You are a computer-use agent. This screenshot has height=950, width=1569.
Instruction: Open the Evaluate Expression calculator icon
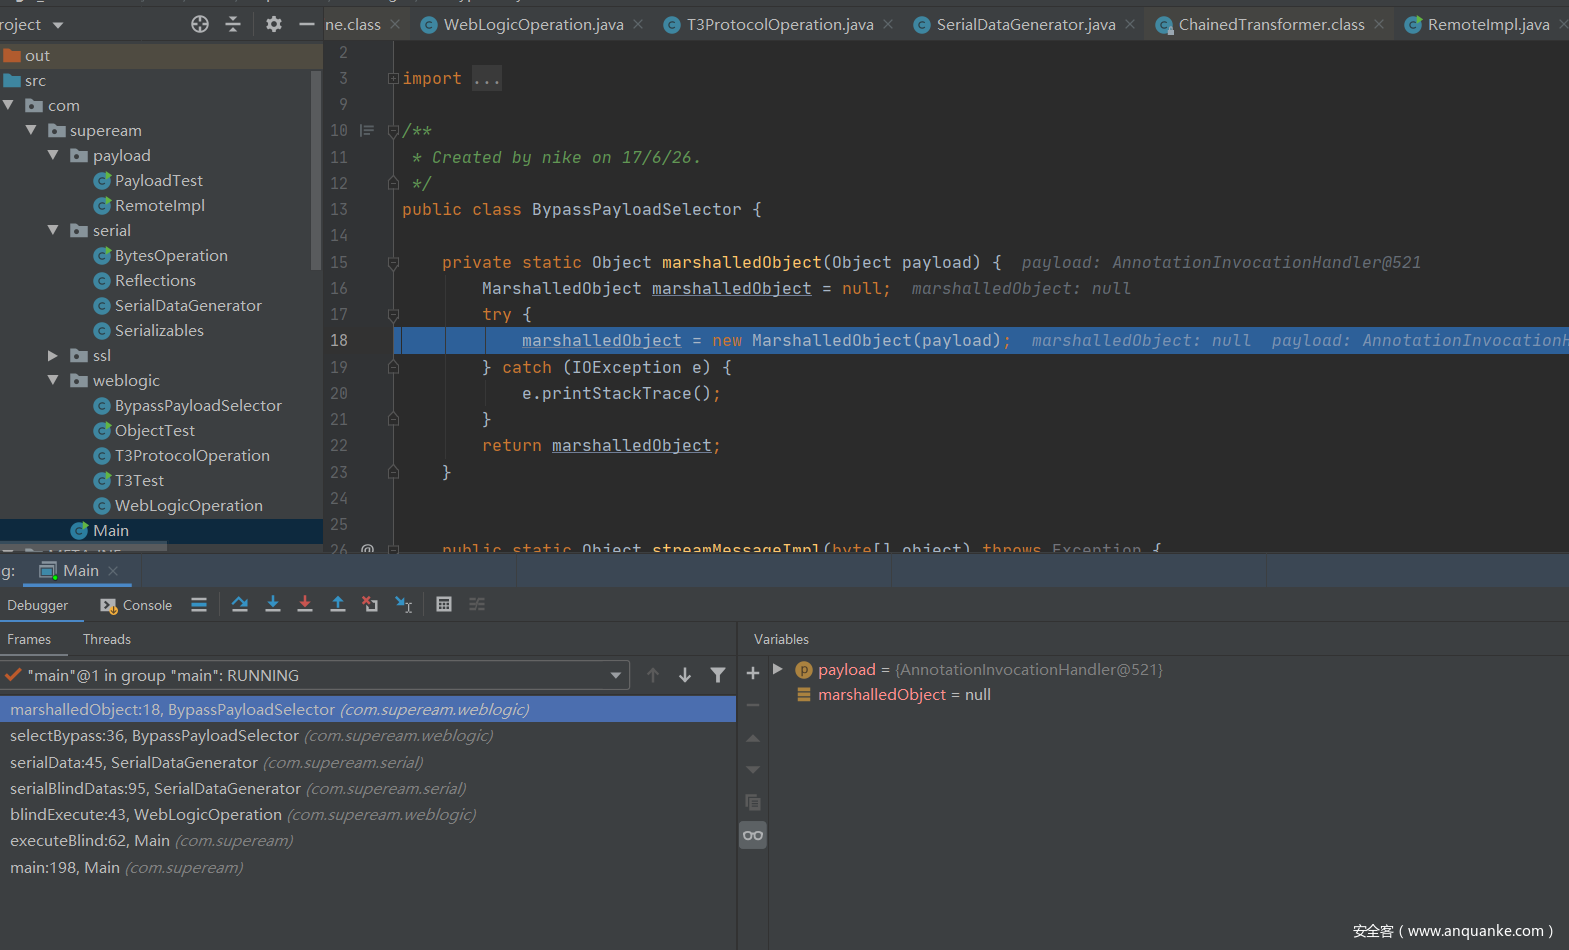pos(444,604)
